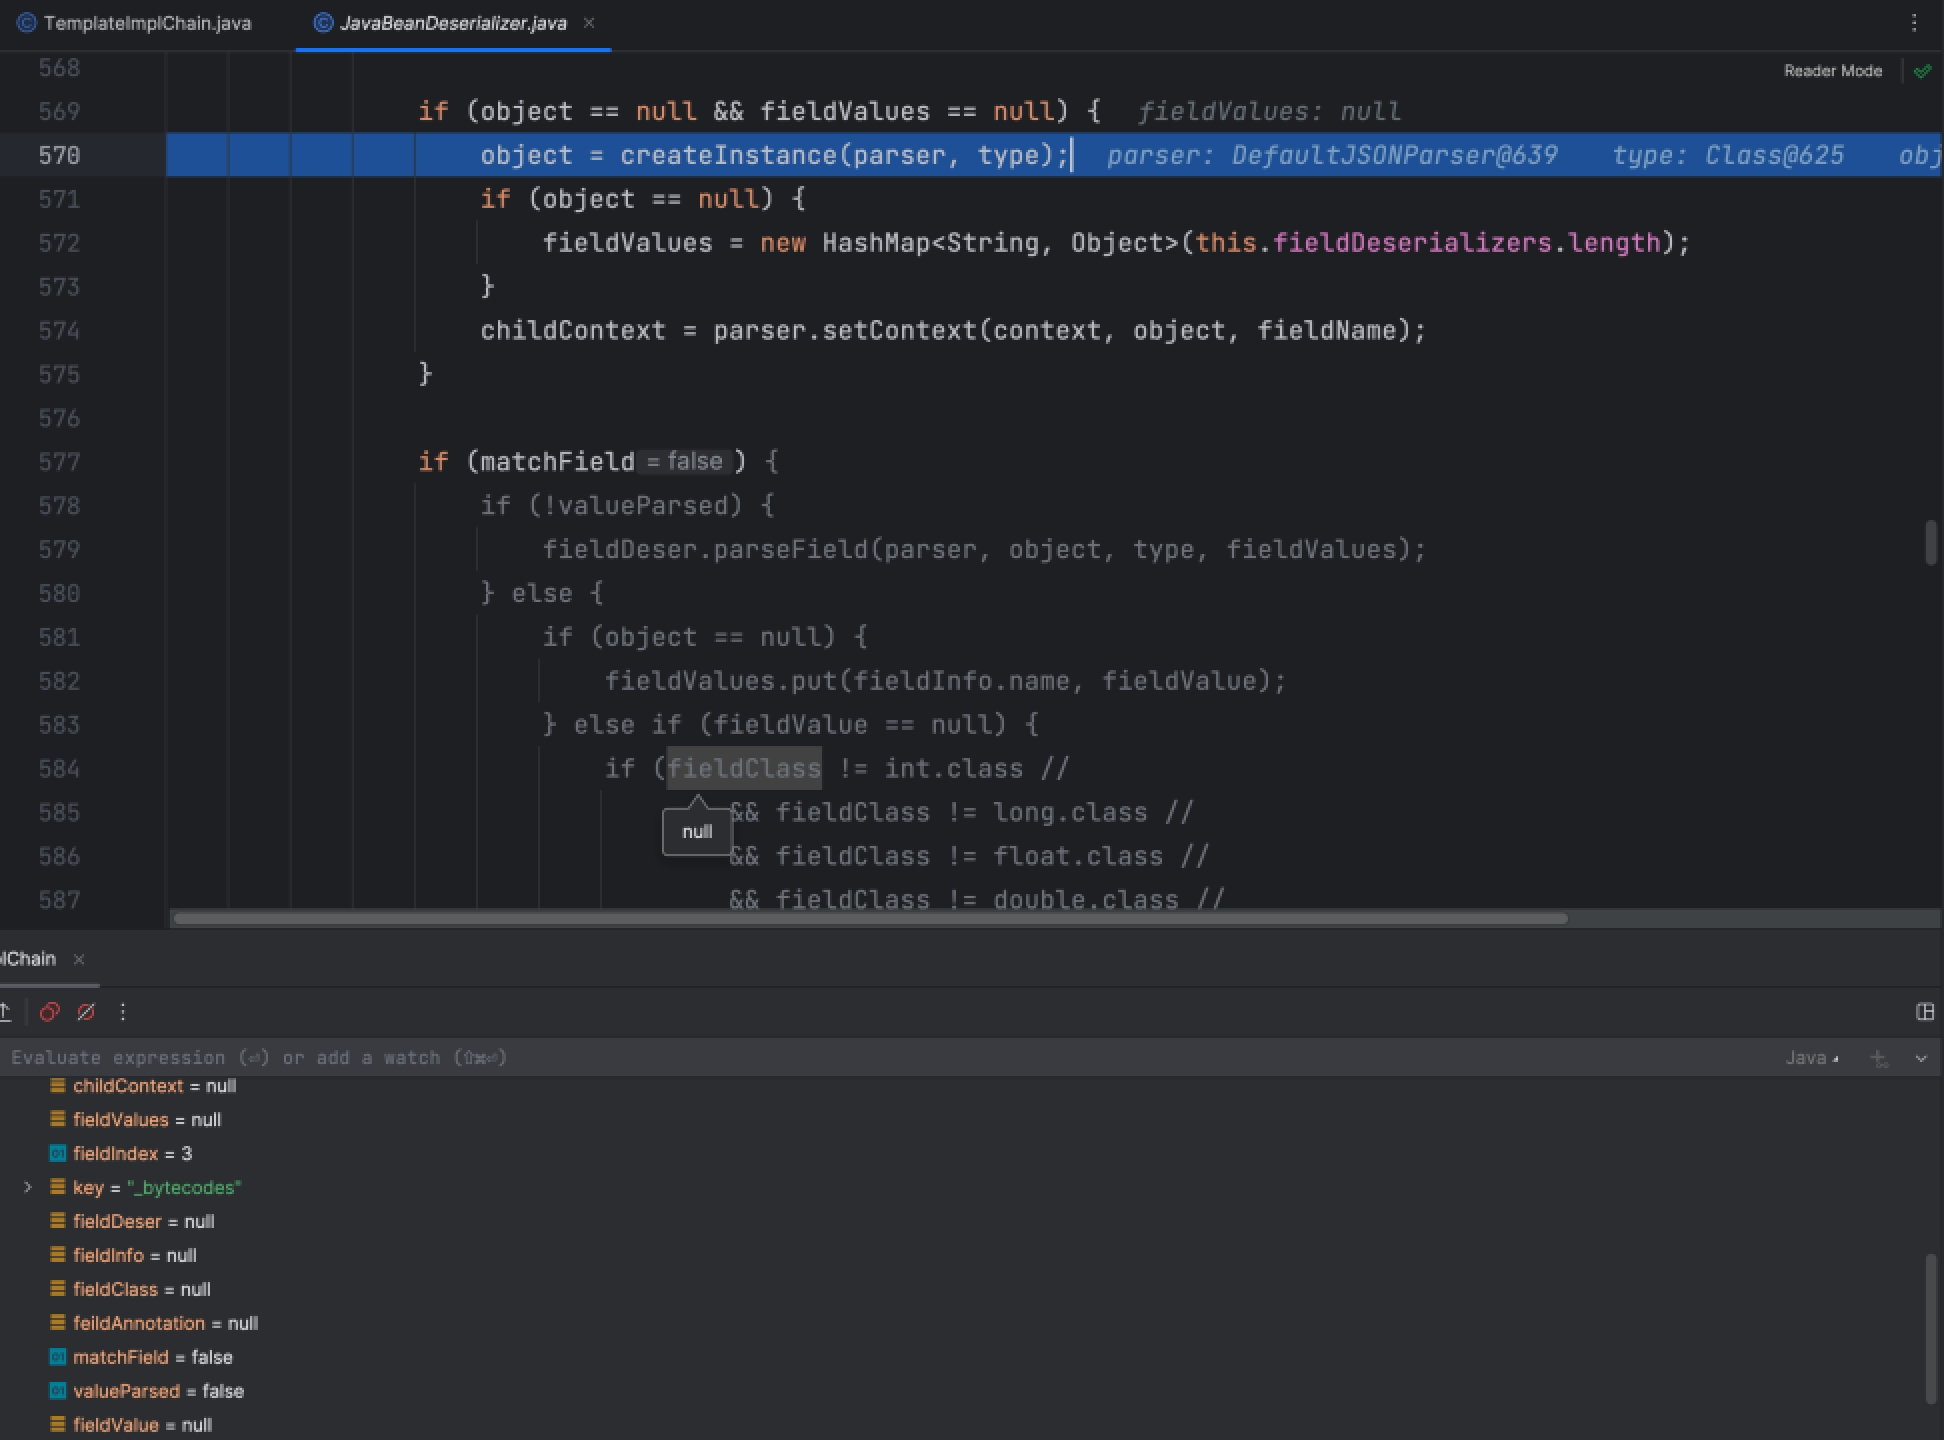Add expression to watches with plus icon
The image size is (1944, 1440).
pyautogui.click(x=1879, y=1058)
